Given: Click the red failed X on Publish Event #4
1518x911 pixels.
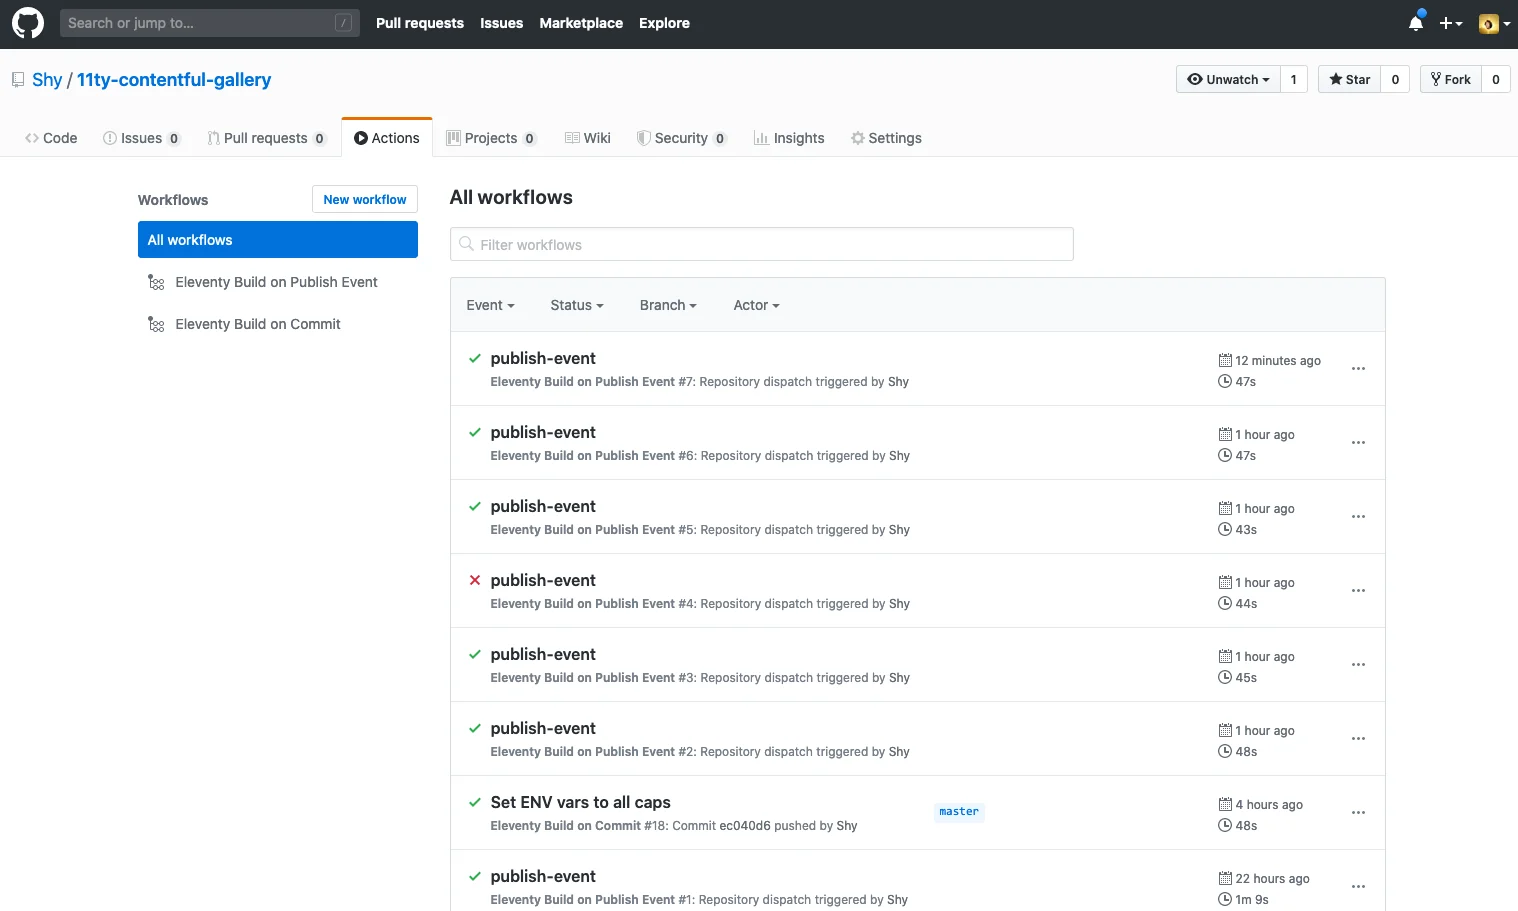Looking at the screenshot, I should pyautogui.click(x=475, y=580).
